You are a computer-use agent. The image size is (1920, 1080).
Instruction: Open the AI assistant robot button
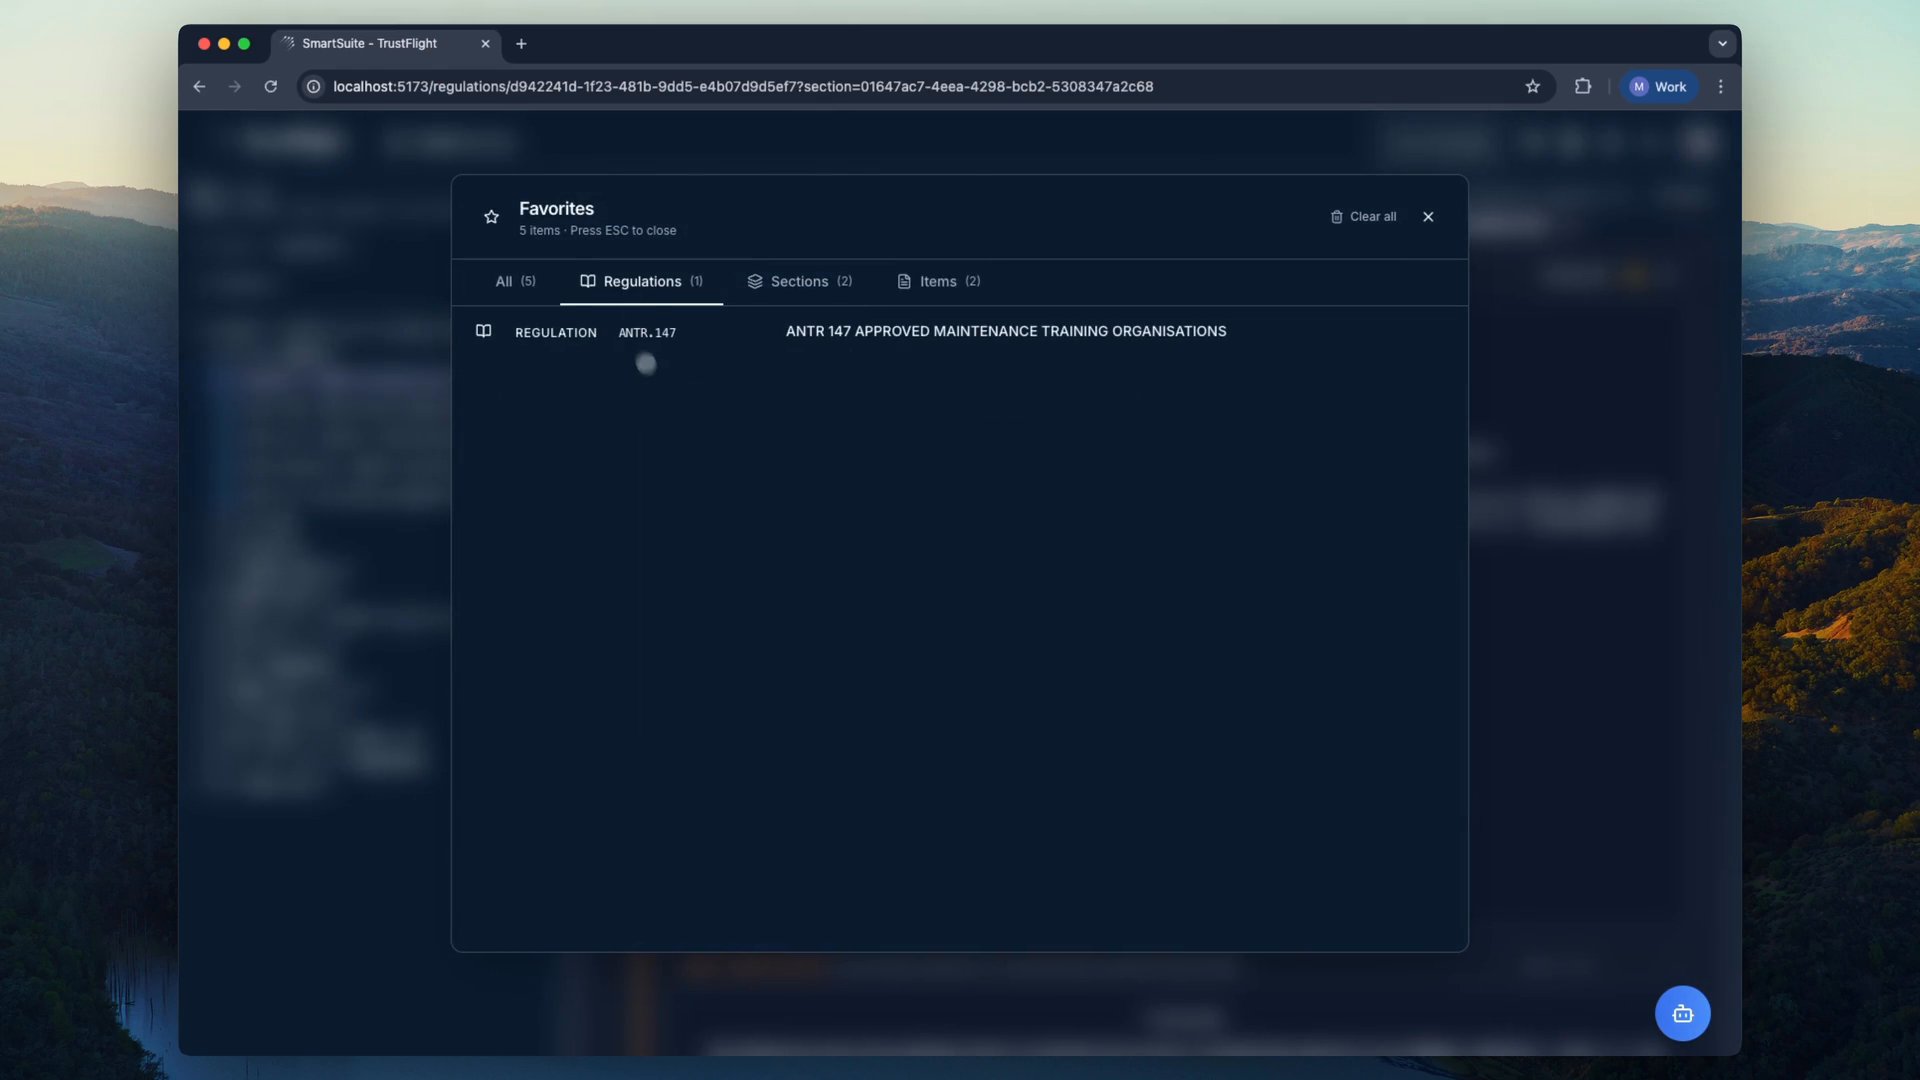pyautogui.click(x=1682, y=1014)
